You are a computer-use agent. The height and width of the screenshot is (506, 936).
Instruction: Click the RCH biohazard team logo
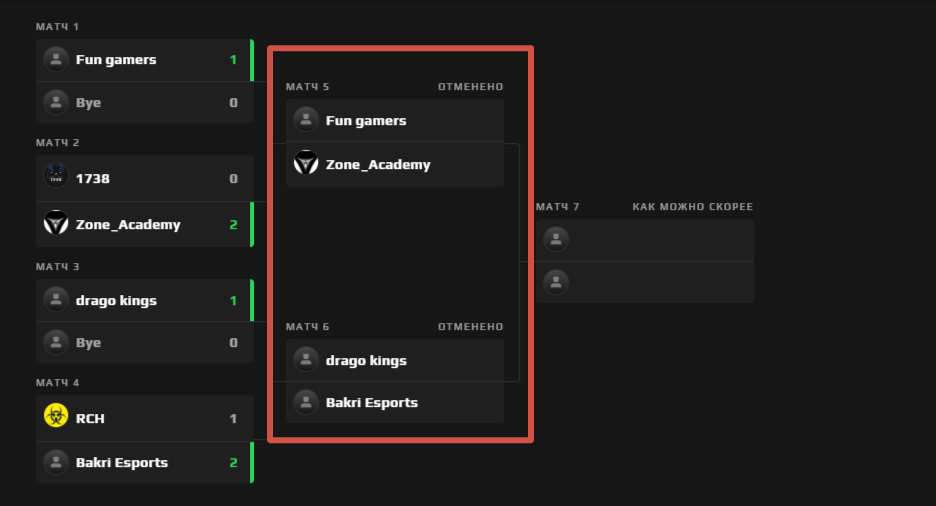[x=56, y=416]
